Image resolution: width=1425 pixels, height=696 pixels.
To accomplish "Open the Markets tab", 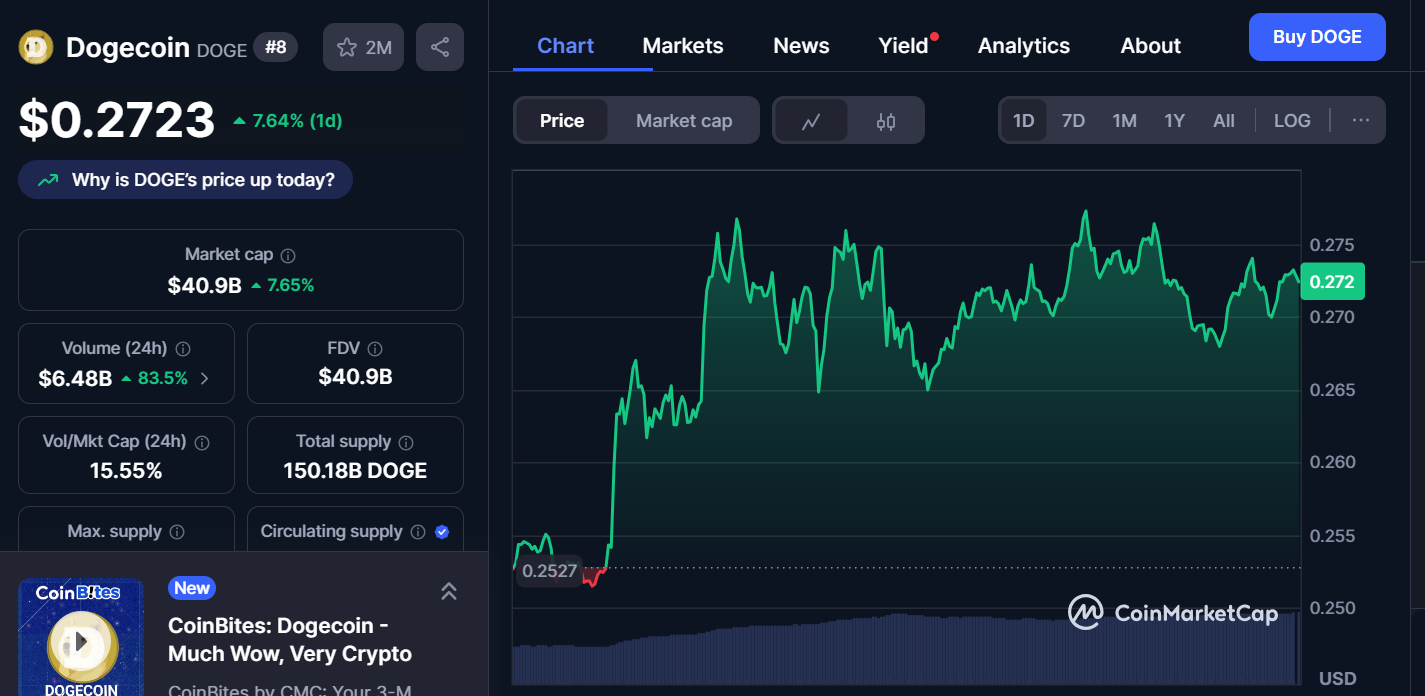I will click(683, 46).
